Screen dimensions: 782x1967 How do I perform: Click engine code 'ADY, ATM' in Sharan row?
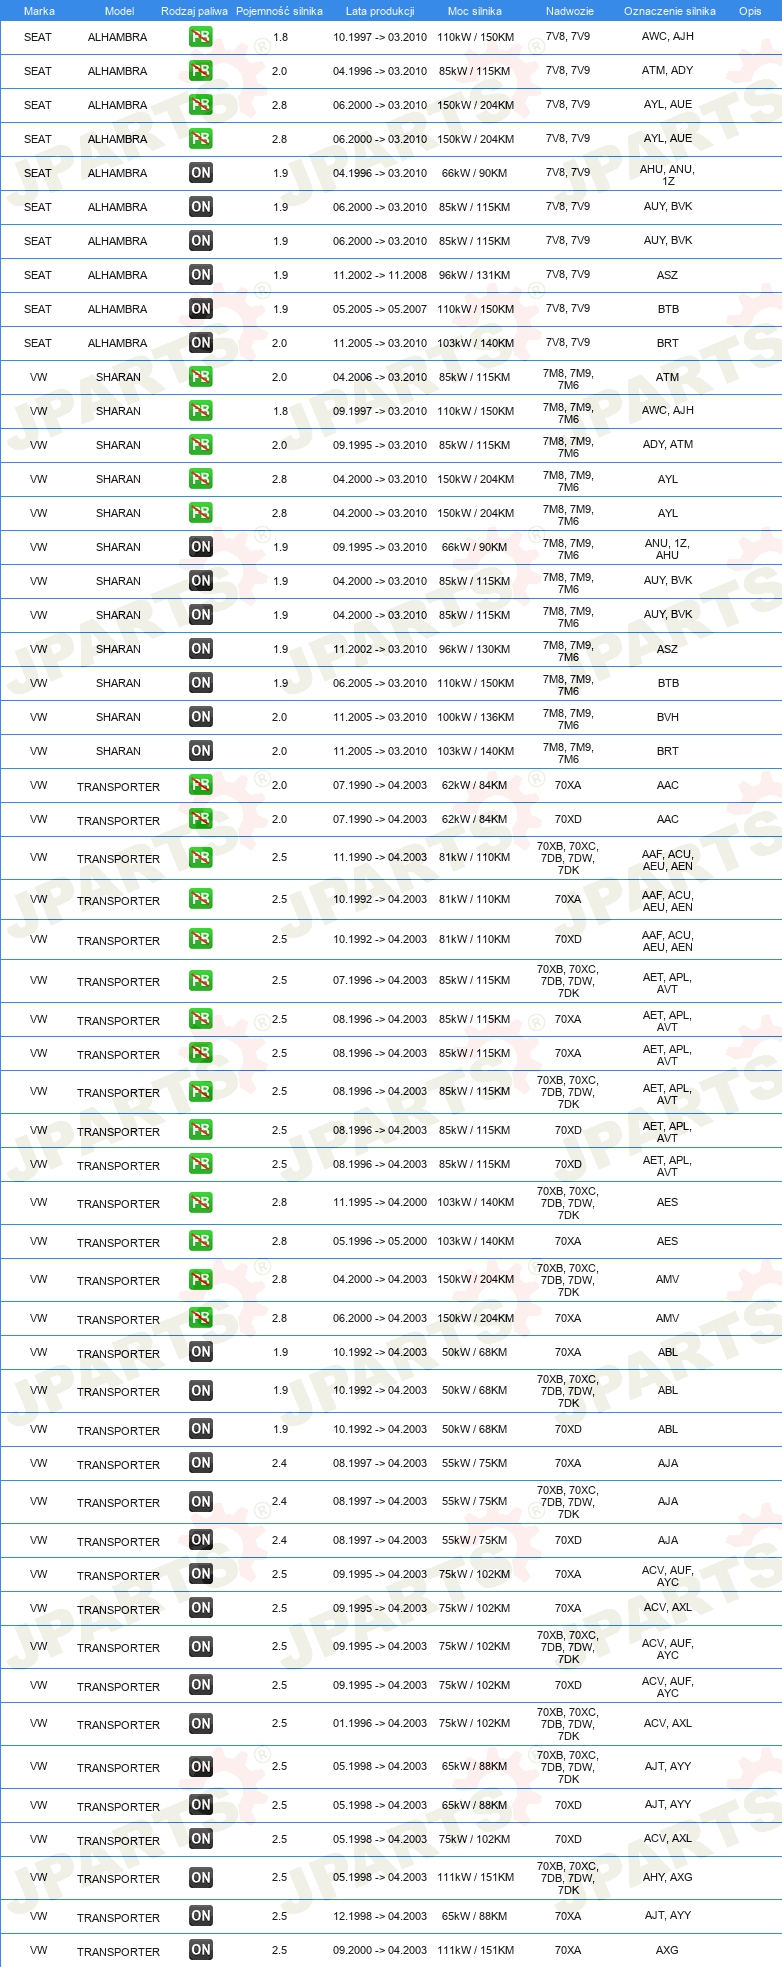[668, 444]
